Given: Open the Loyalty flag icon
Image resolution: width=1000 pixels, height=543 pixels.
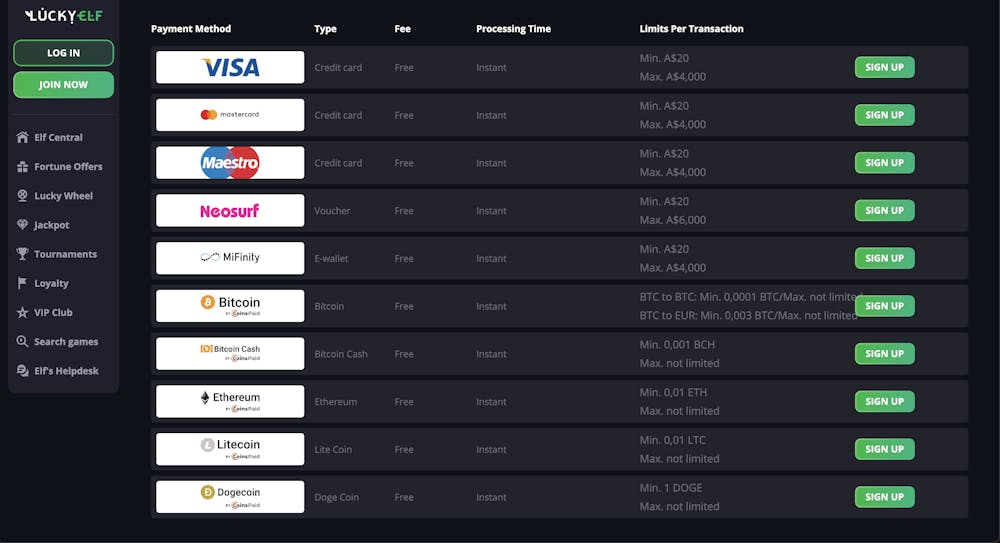Looking at the screenshot, I should (x=22, y=283).
